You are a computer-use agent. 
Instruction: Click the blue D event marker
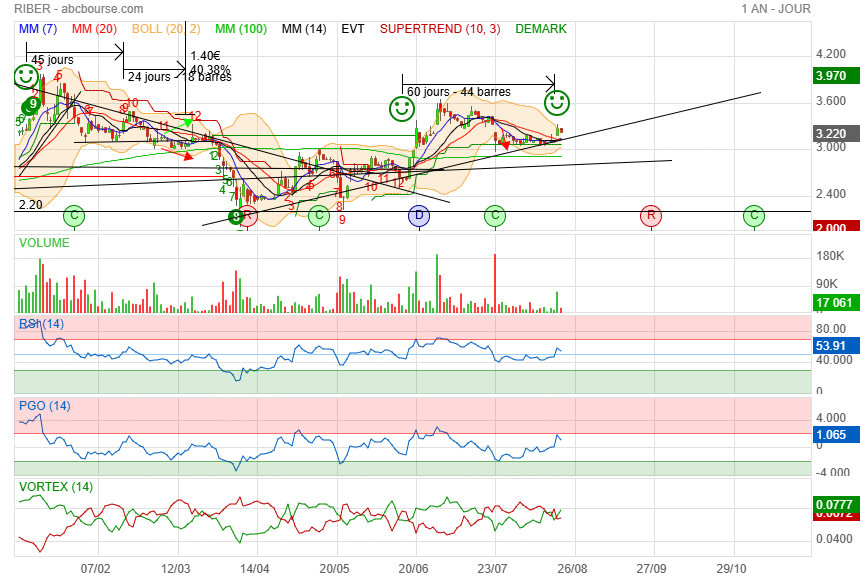418,215
